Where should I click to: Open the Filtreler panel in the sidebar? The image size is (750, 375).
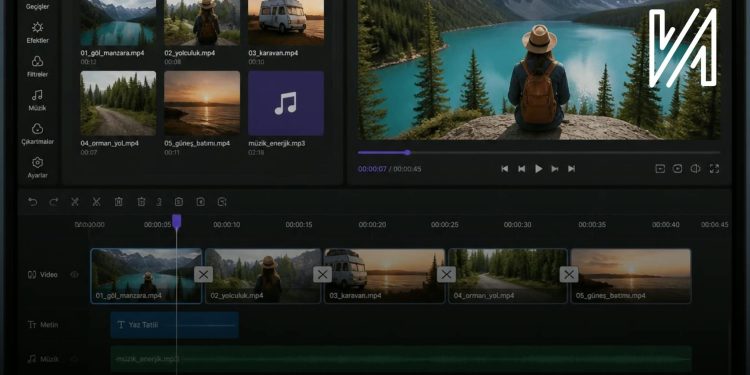tap(37, 66)
